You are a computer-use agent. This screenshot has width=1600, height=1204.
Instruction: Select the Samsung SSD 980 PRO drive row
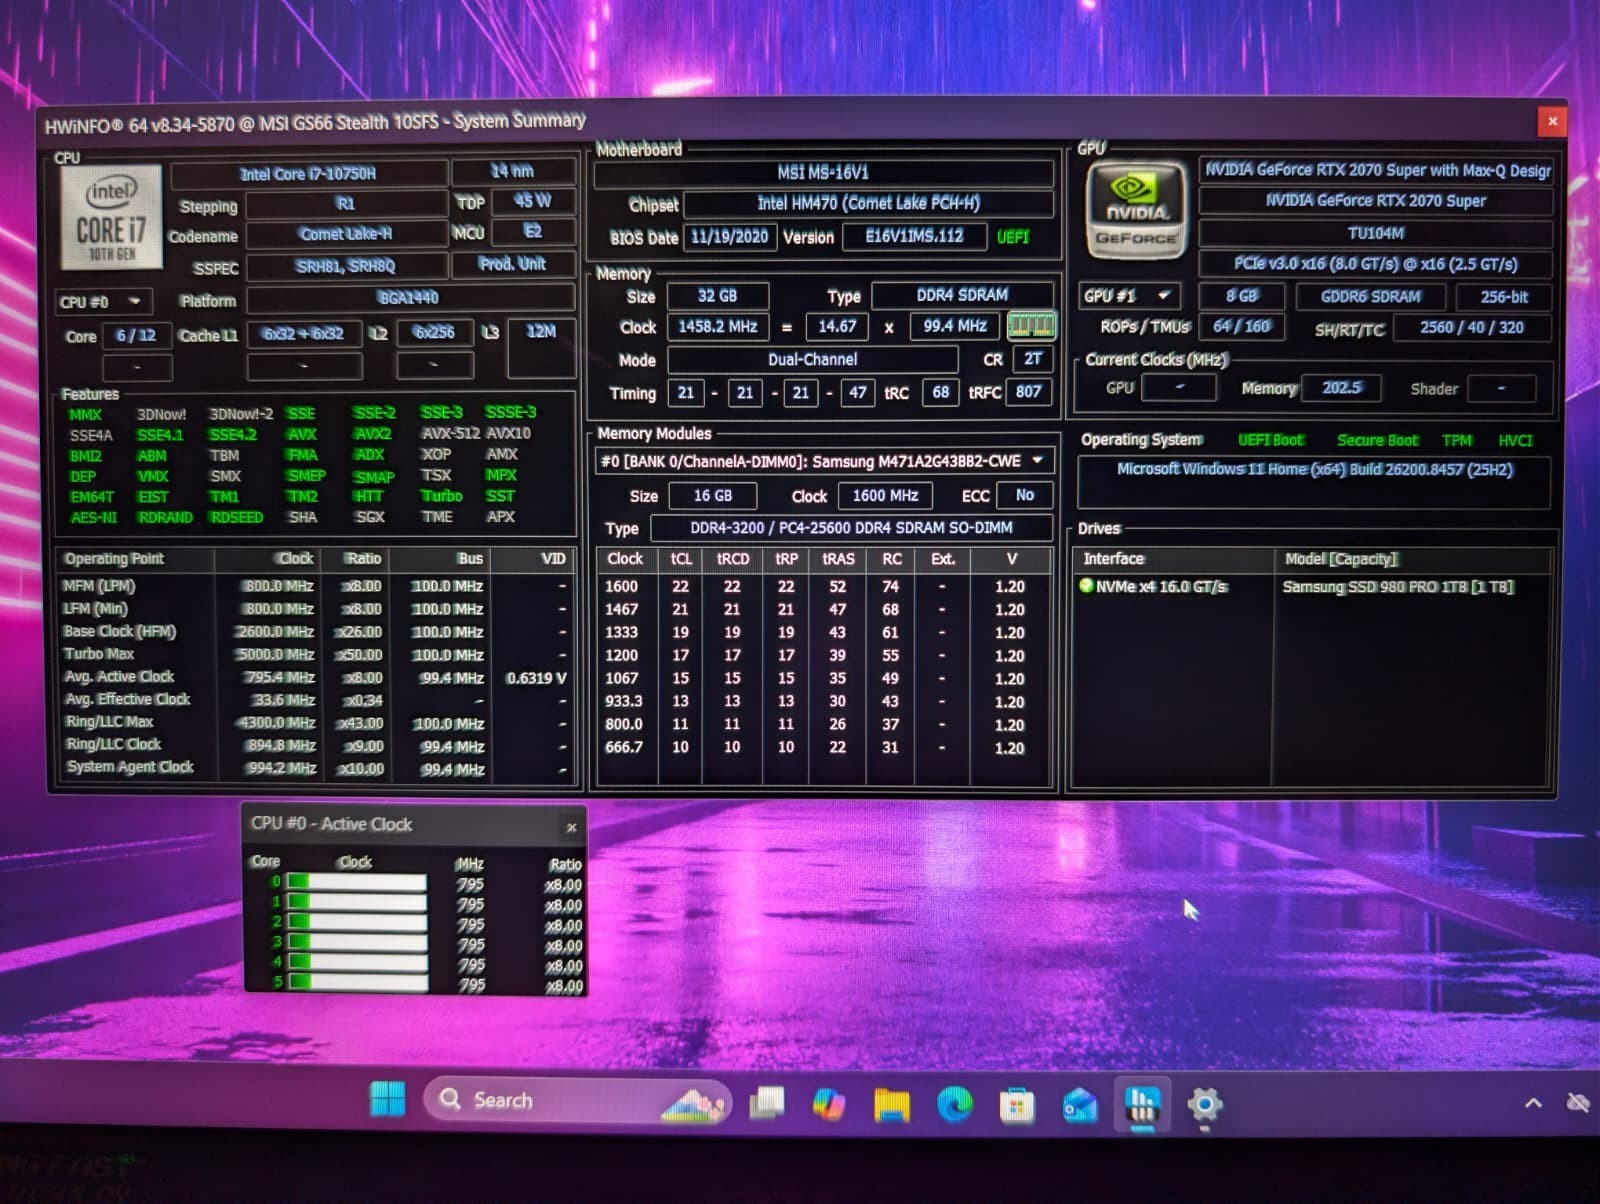1313,587
